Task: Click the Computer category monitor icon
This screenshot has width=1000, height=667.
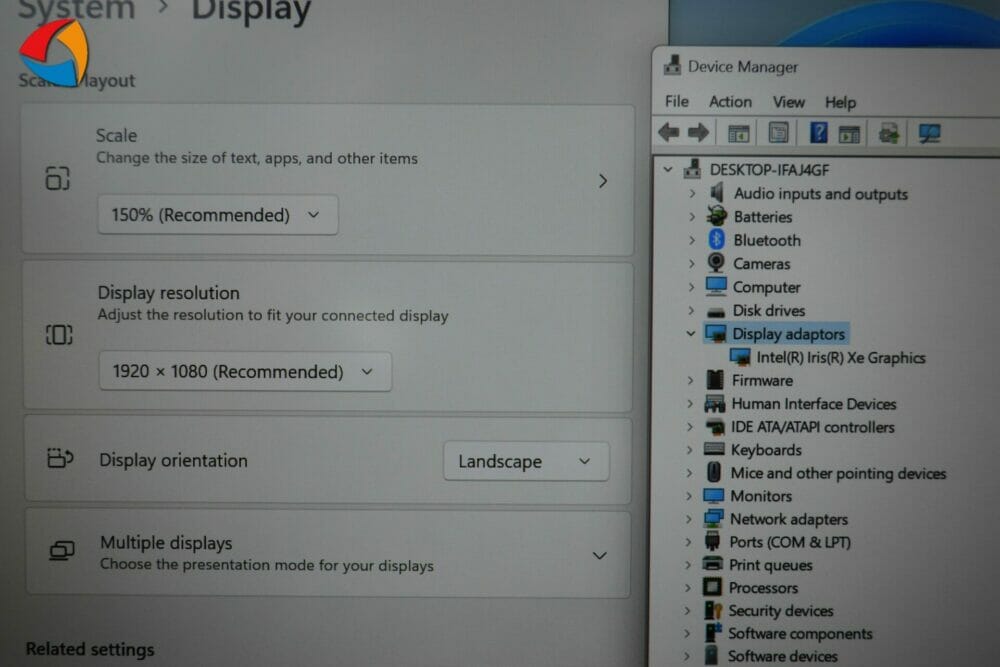Action: coord(716,286)
